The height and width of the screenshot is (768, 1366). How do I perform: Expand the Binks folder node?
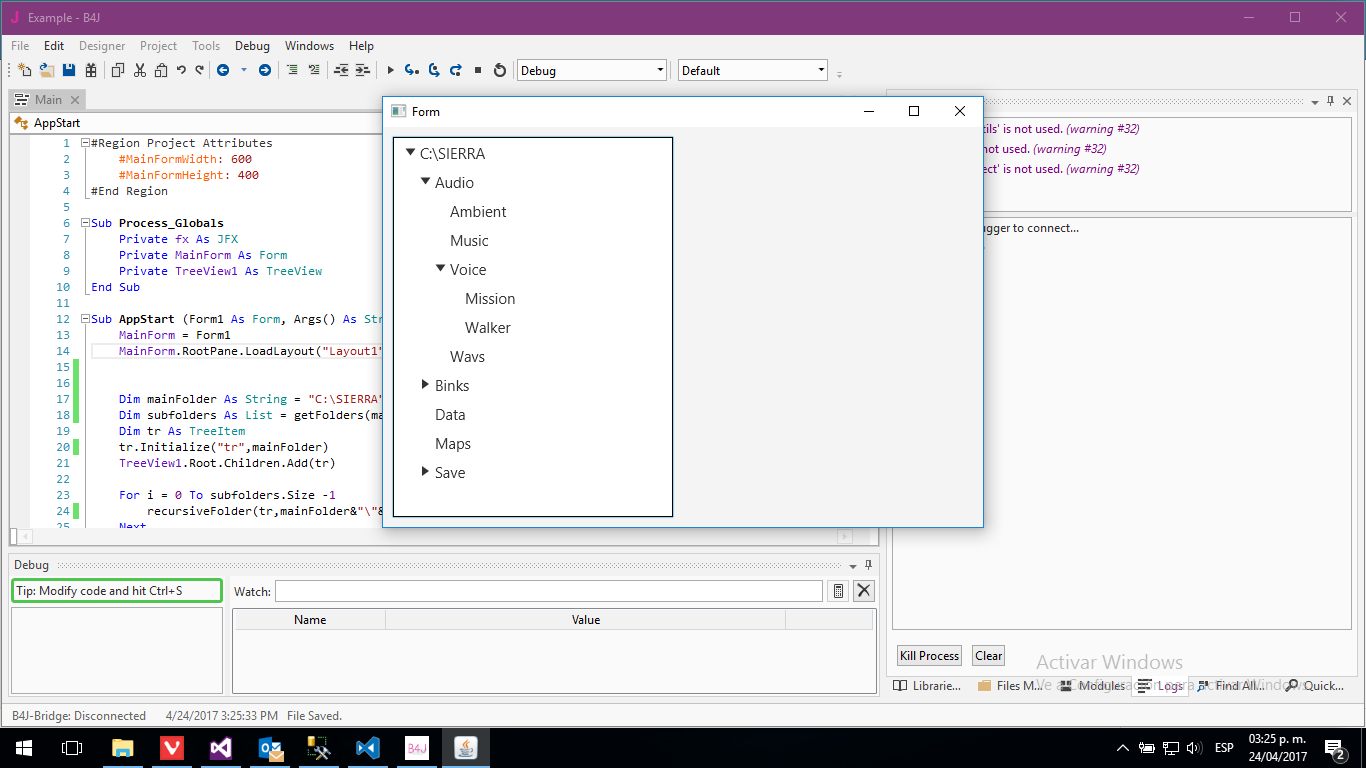(x=426, y=385)
